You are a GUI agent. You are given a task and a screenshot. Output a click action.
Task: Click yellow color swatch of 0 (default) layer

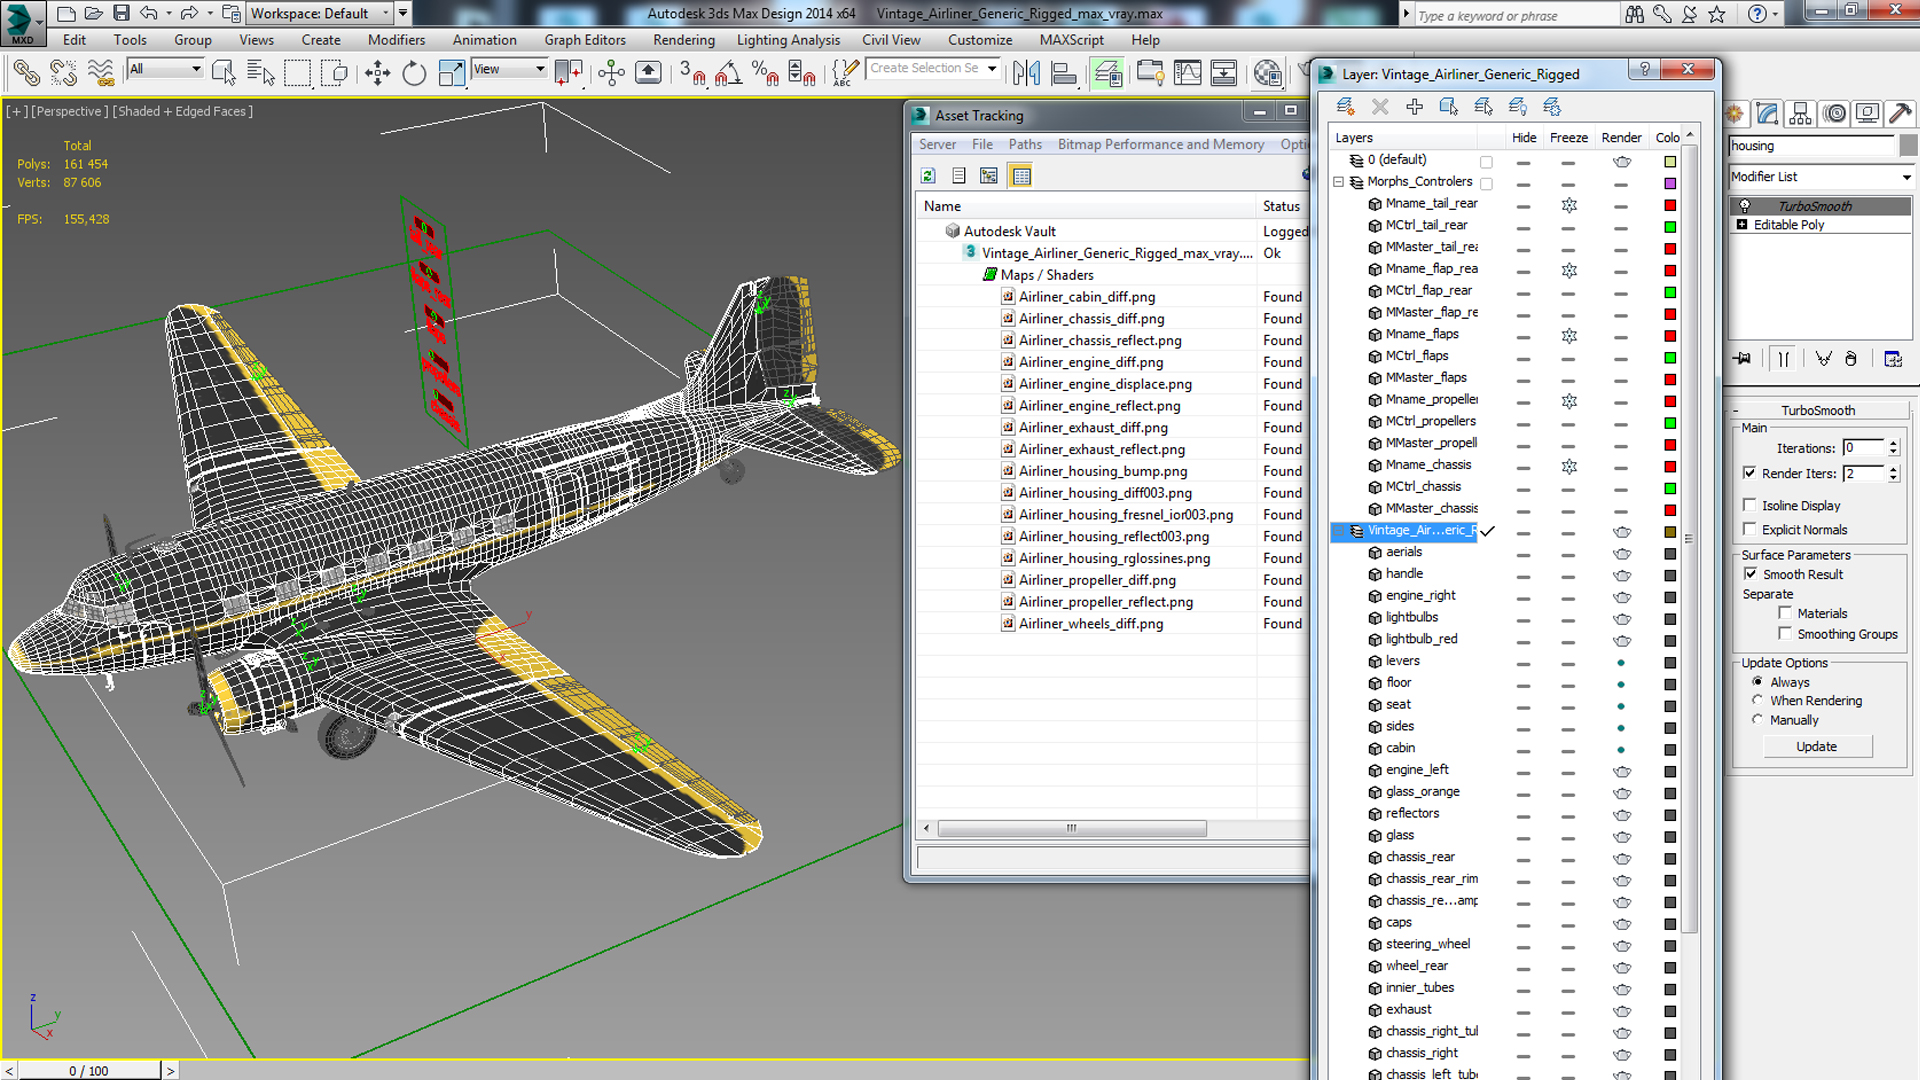click(x=1670, y=162)
